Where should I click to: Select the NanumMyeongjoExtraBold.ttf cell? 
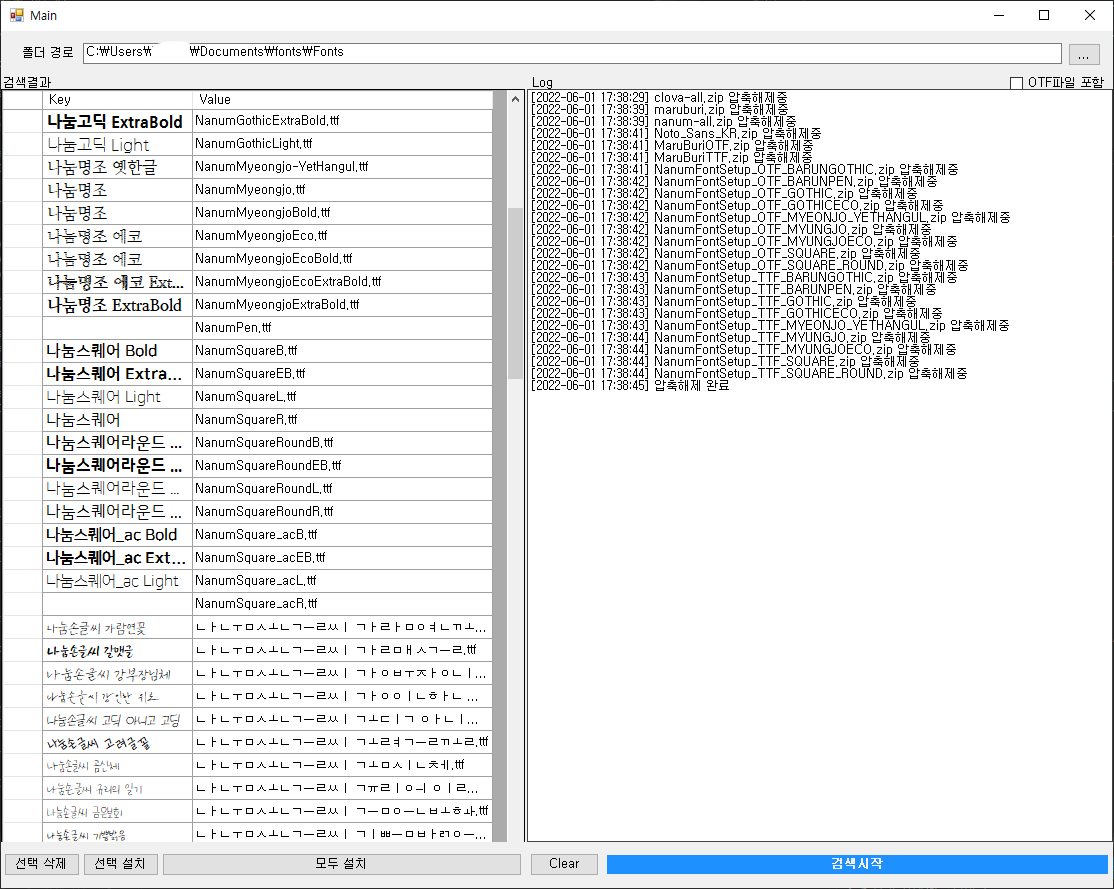pyautogui.click(x=342, y=305)
